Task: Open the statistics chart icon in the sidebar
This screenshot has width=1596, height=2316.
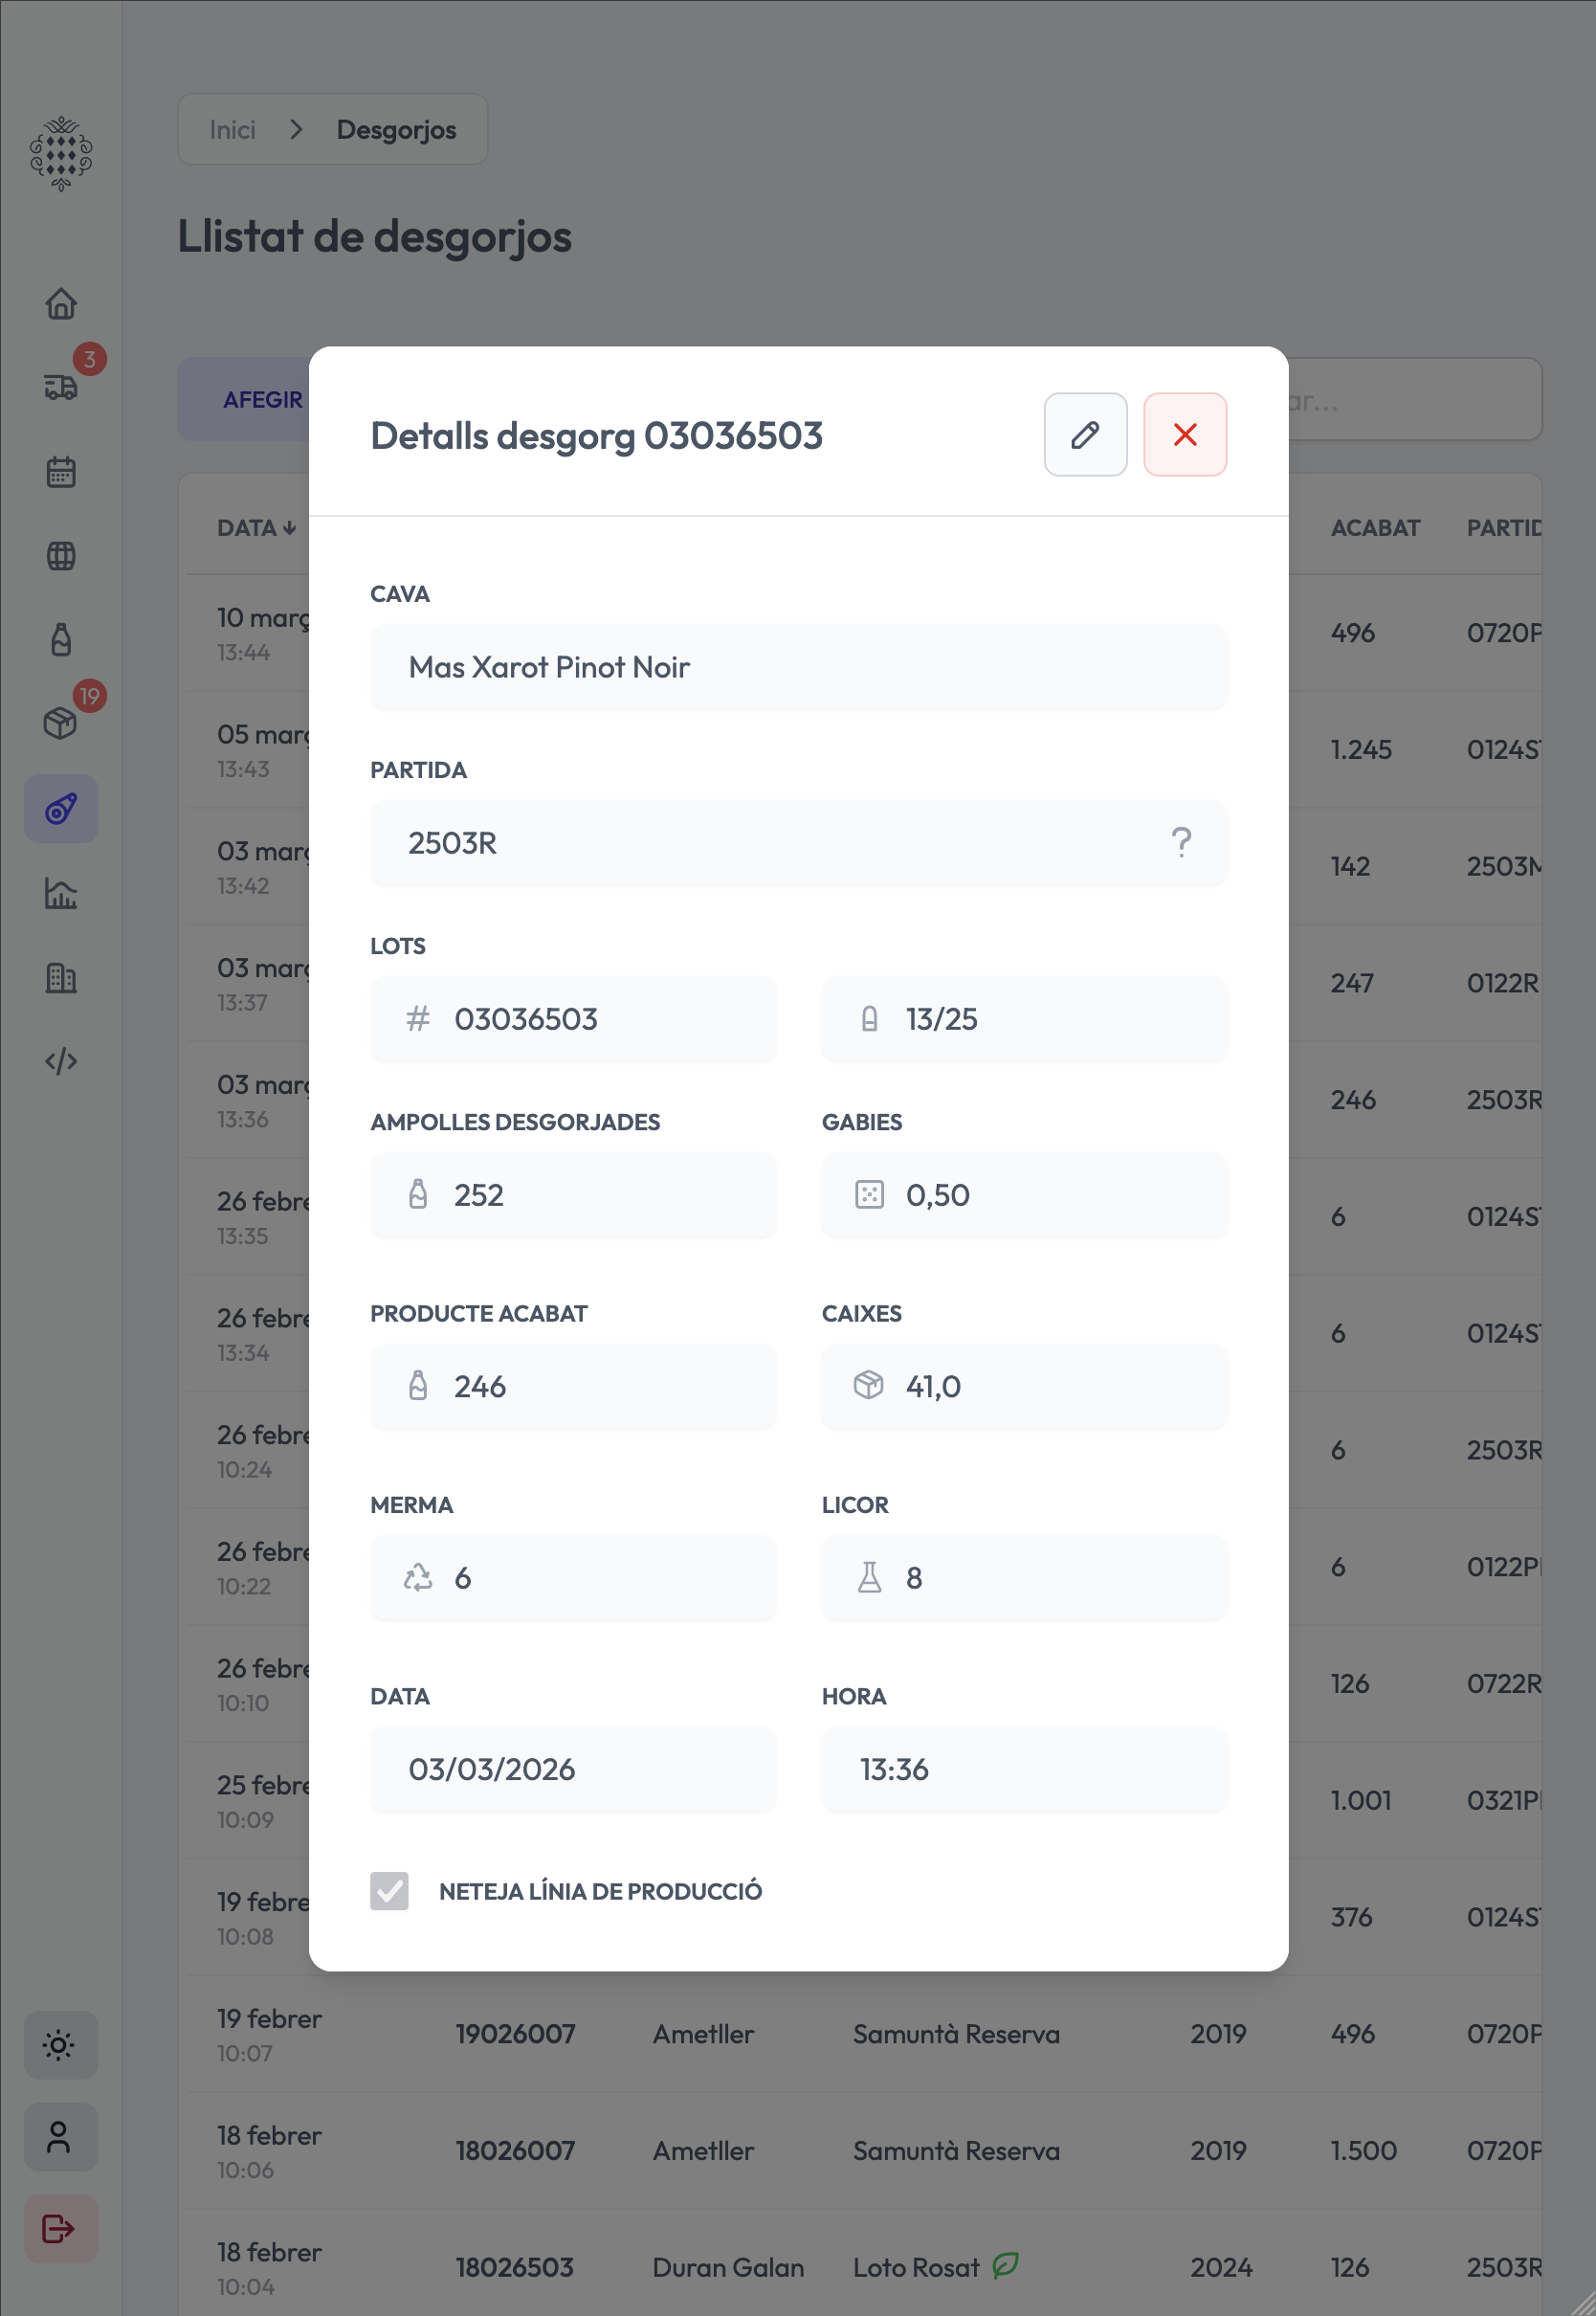Action: pyautogui.click(x=61, y=893)
